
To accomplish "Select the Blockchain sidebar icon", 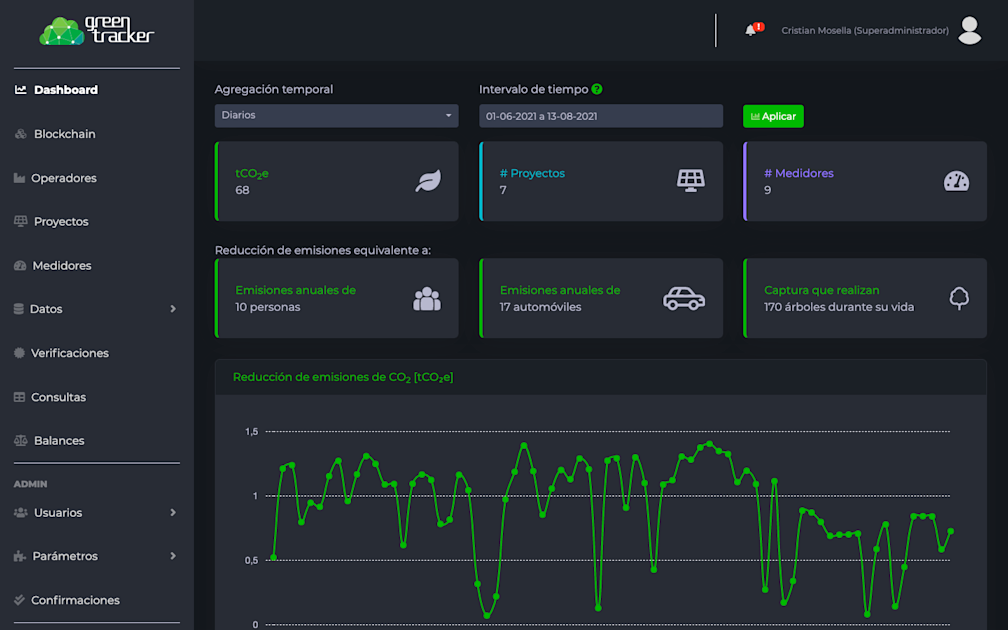I will 20,133.
